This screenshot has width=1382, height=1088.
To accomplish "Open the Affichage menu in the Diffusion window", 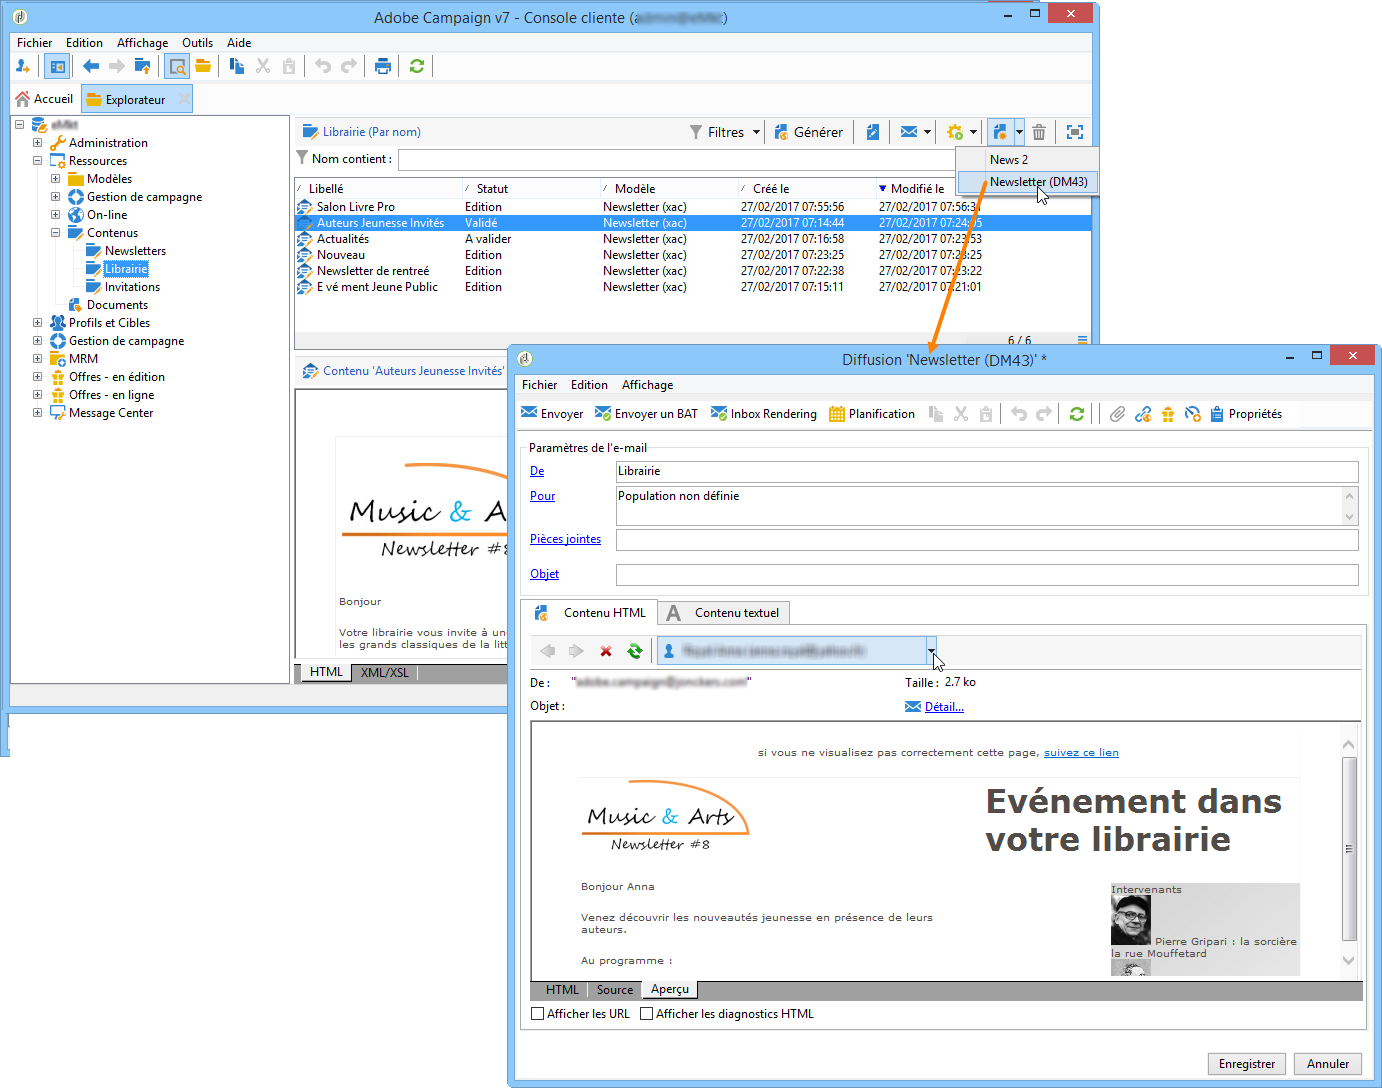I will click(x=648, y=385).
